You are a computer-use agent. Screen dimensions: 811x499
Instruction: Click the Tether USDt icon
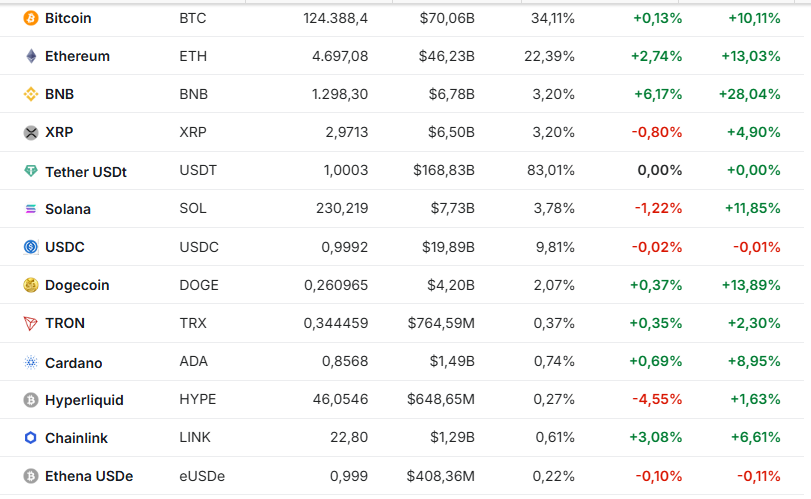(x=30, y=171)
